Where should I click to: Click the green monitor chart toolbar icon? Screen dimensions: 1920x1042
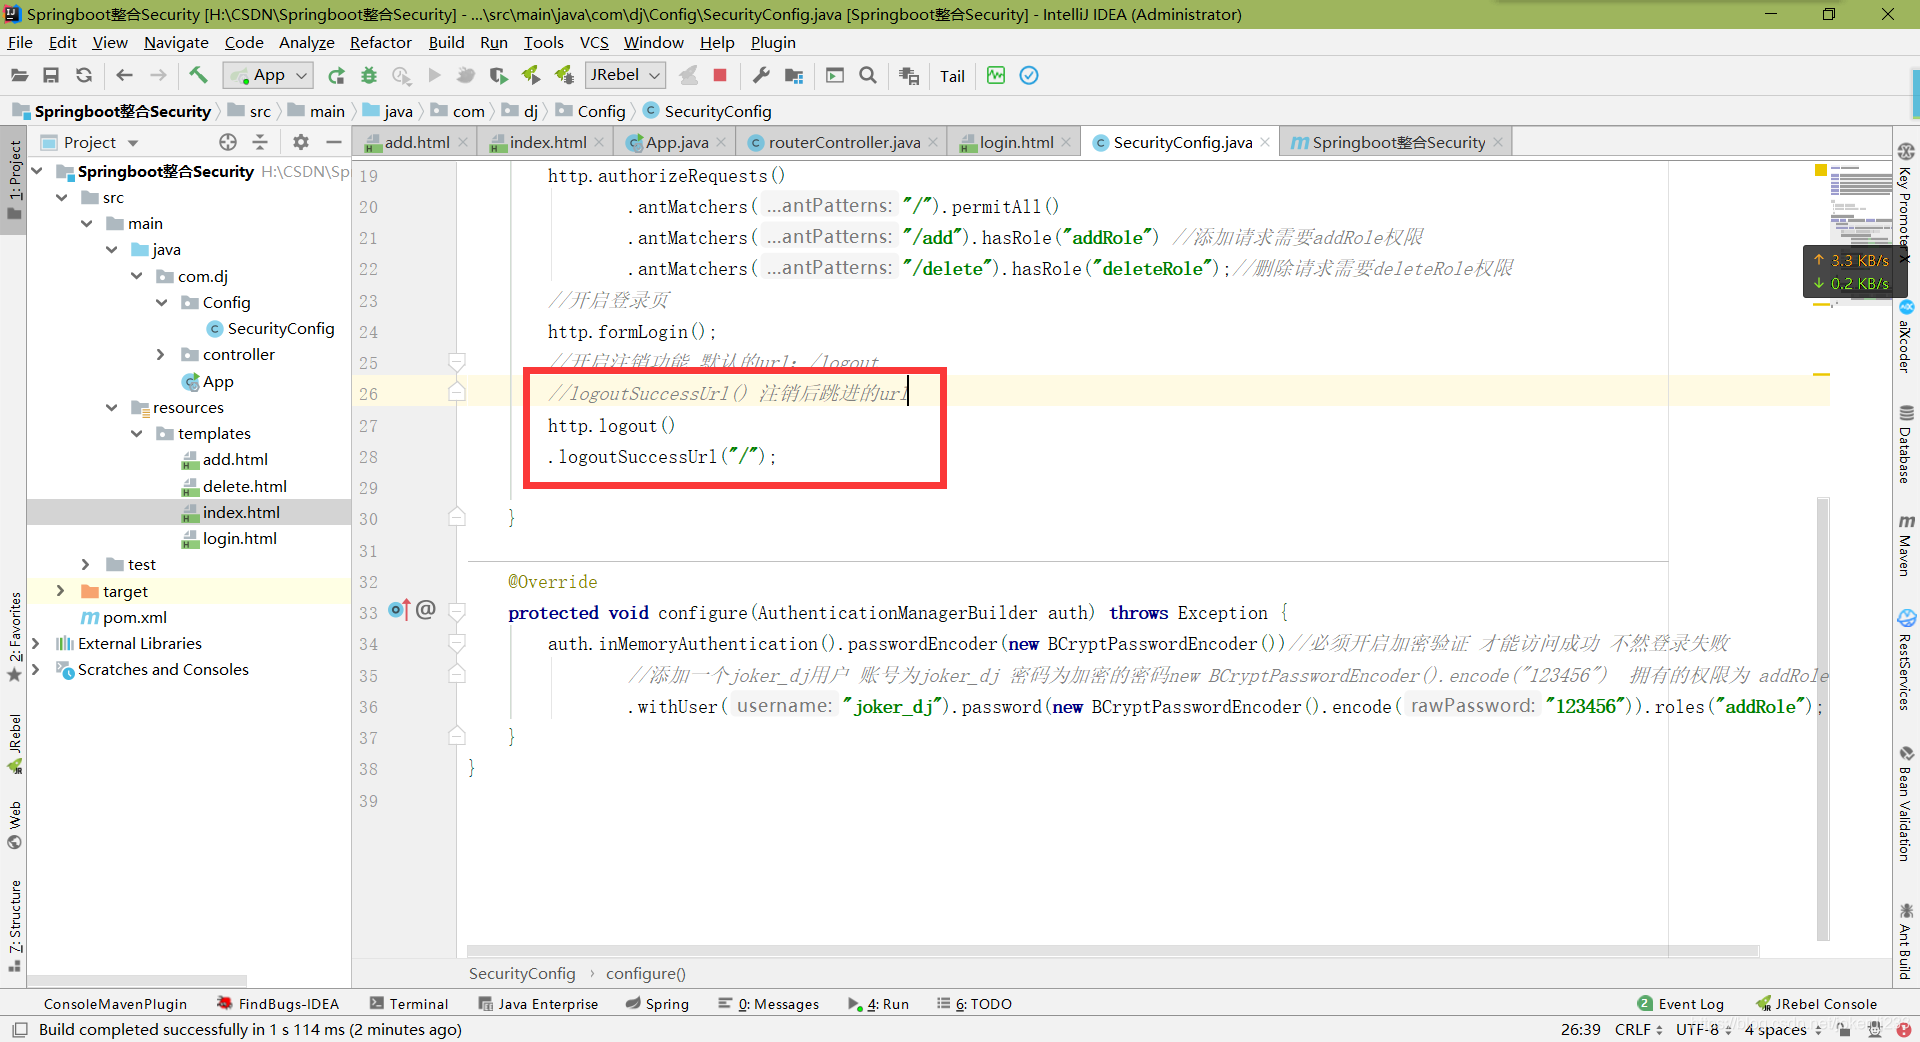click(x=996, y=75)
